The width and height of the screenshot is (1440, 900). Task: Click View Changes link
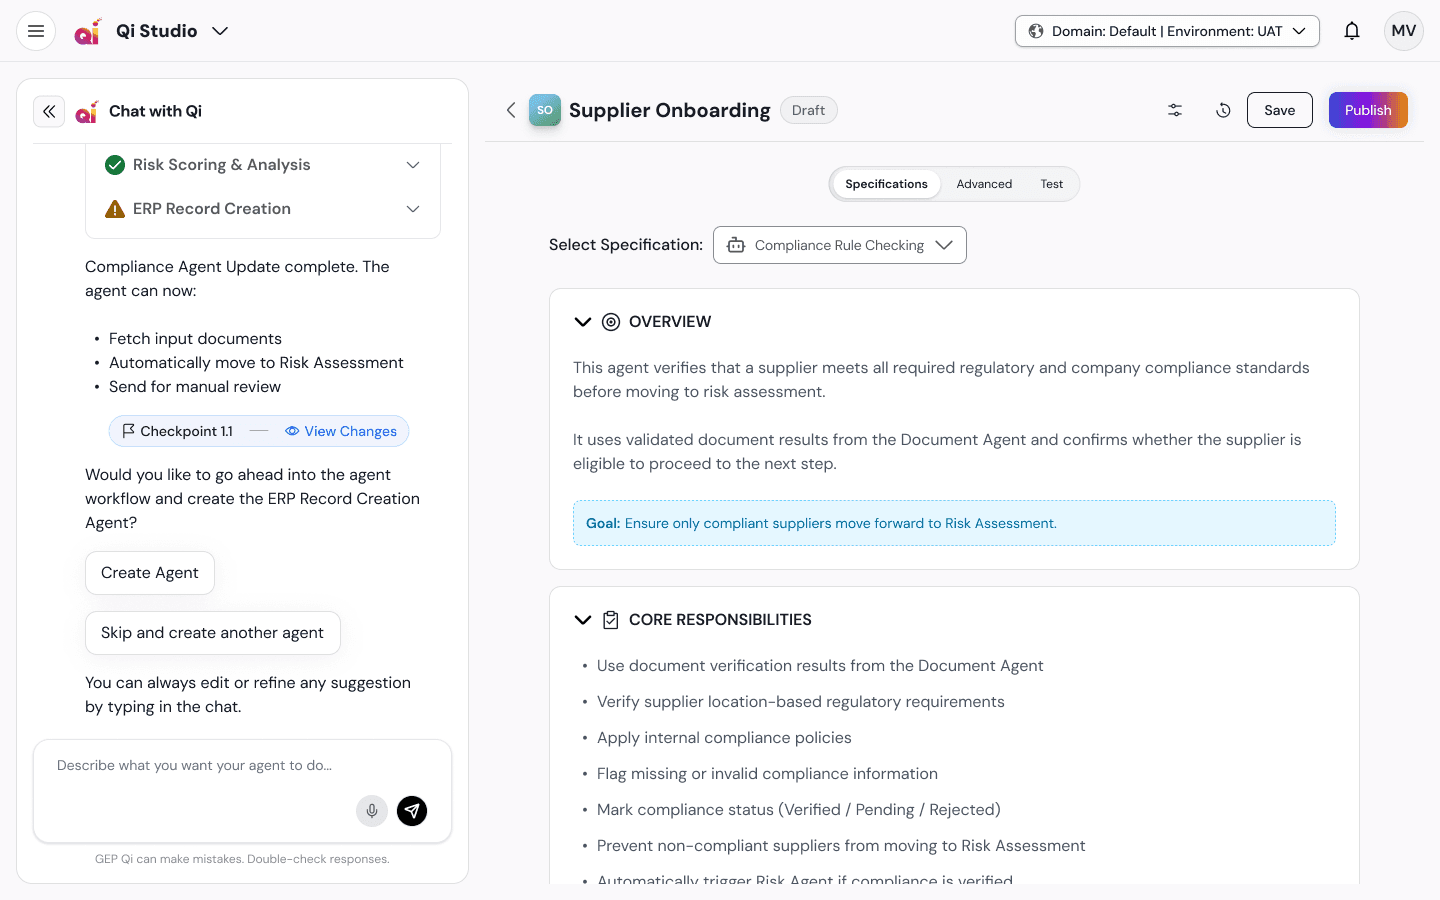[341, 431]
